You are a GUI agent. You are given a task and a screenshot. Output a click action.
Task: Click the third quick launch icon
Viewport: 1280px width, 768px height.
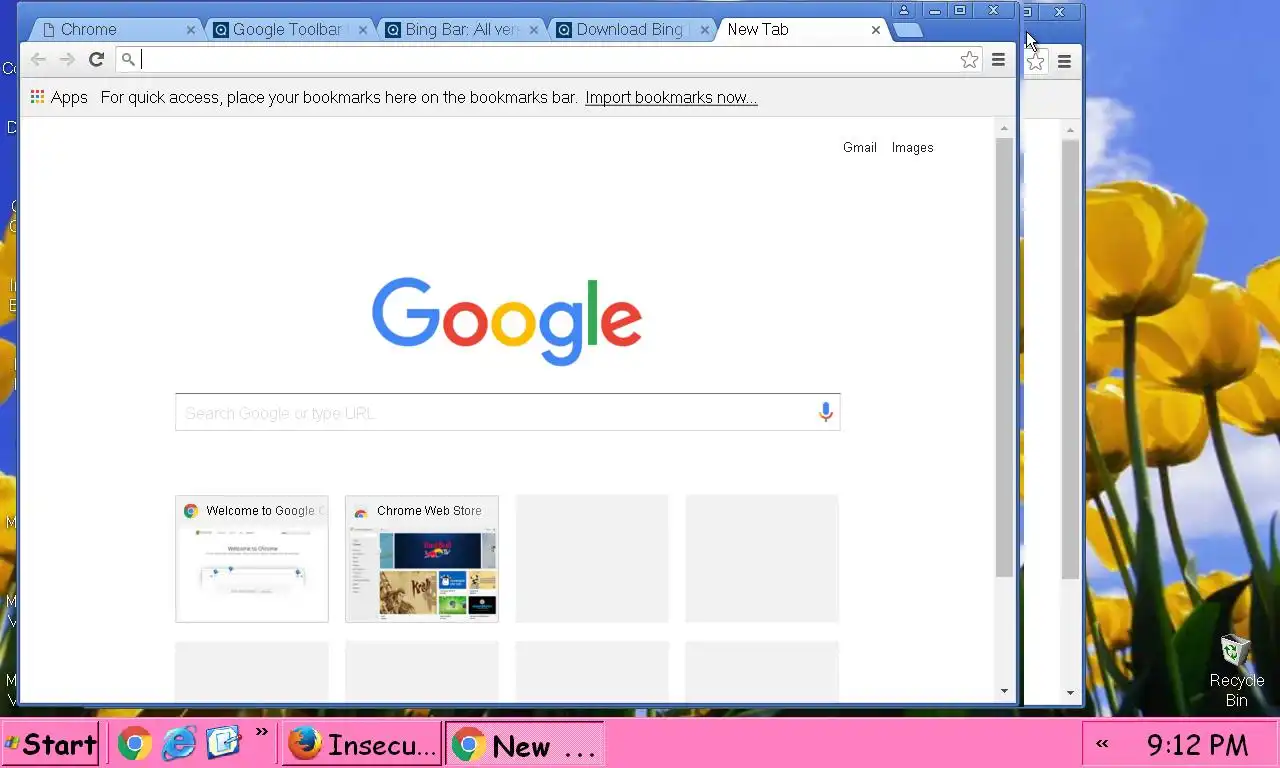coord(223,743)
